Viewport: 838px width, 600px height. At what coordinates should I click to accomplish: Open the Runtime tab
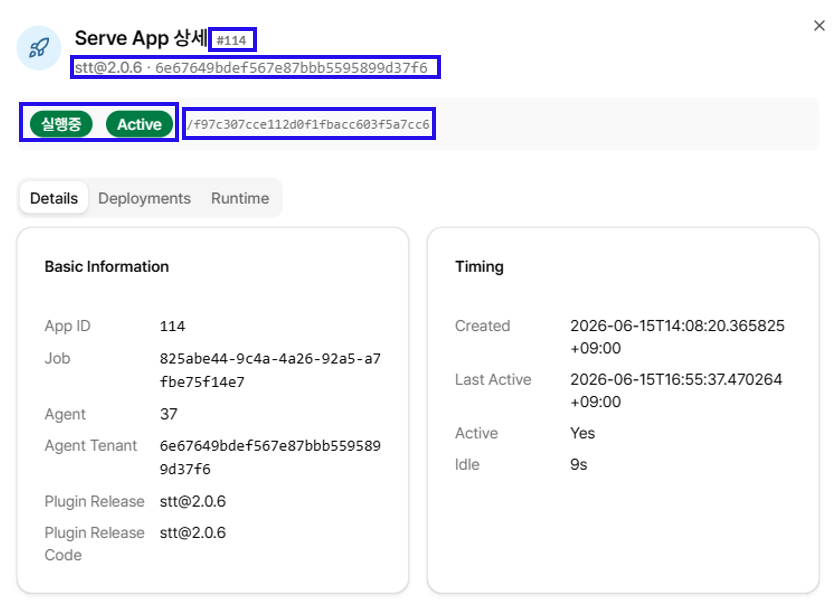pos(240,198)
